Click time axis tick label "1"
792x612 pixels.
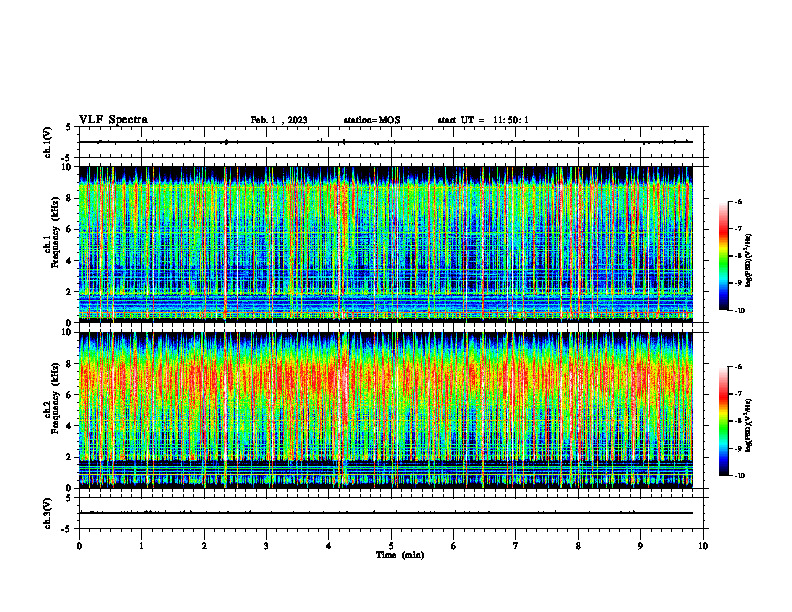click(x=141, y=546)
